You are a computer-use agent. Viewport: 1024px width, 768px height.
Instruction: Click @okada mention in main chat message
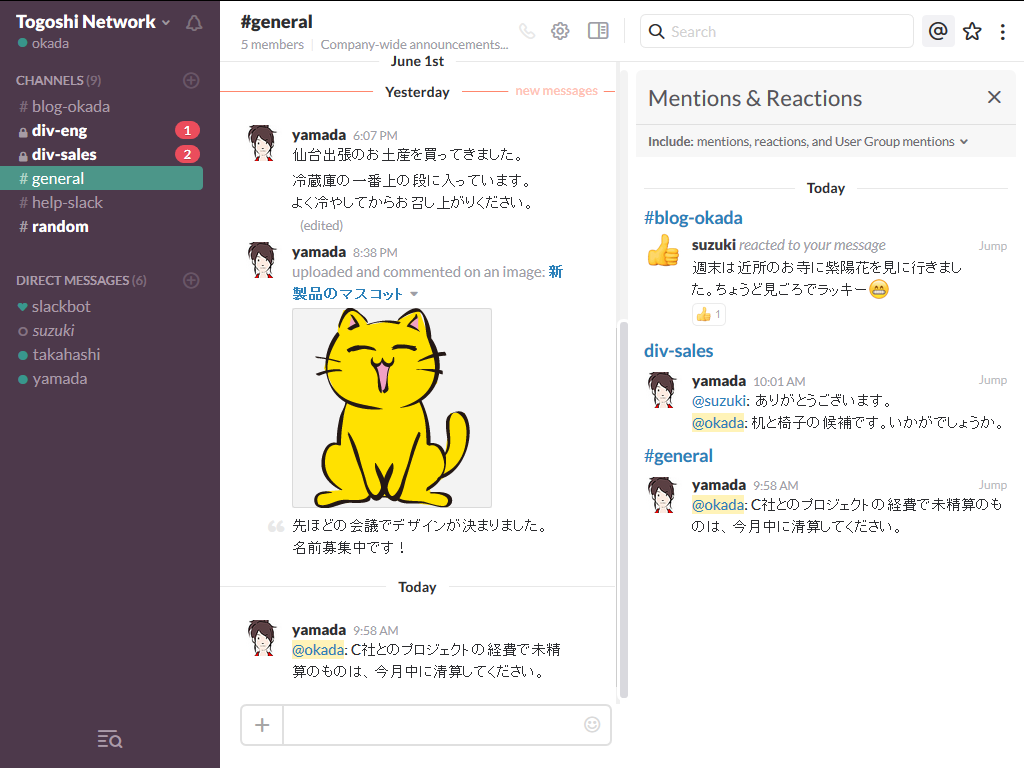coord(317,650)
